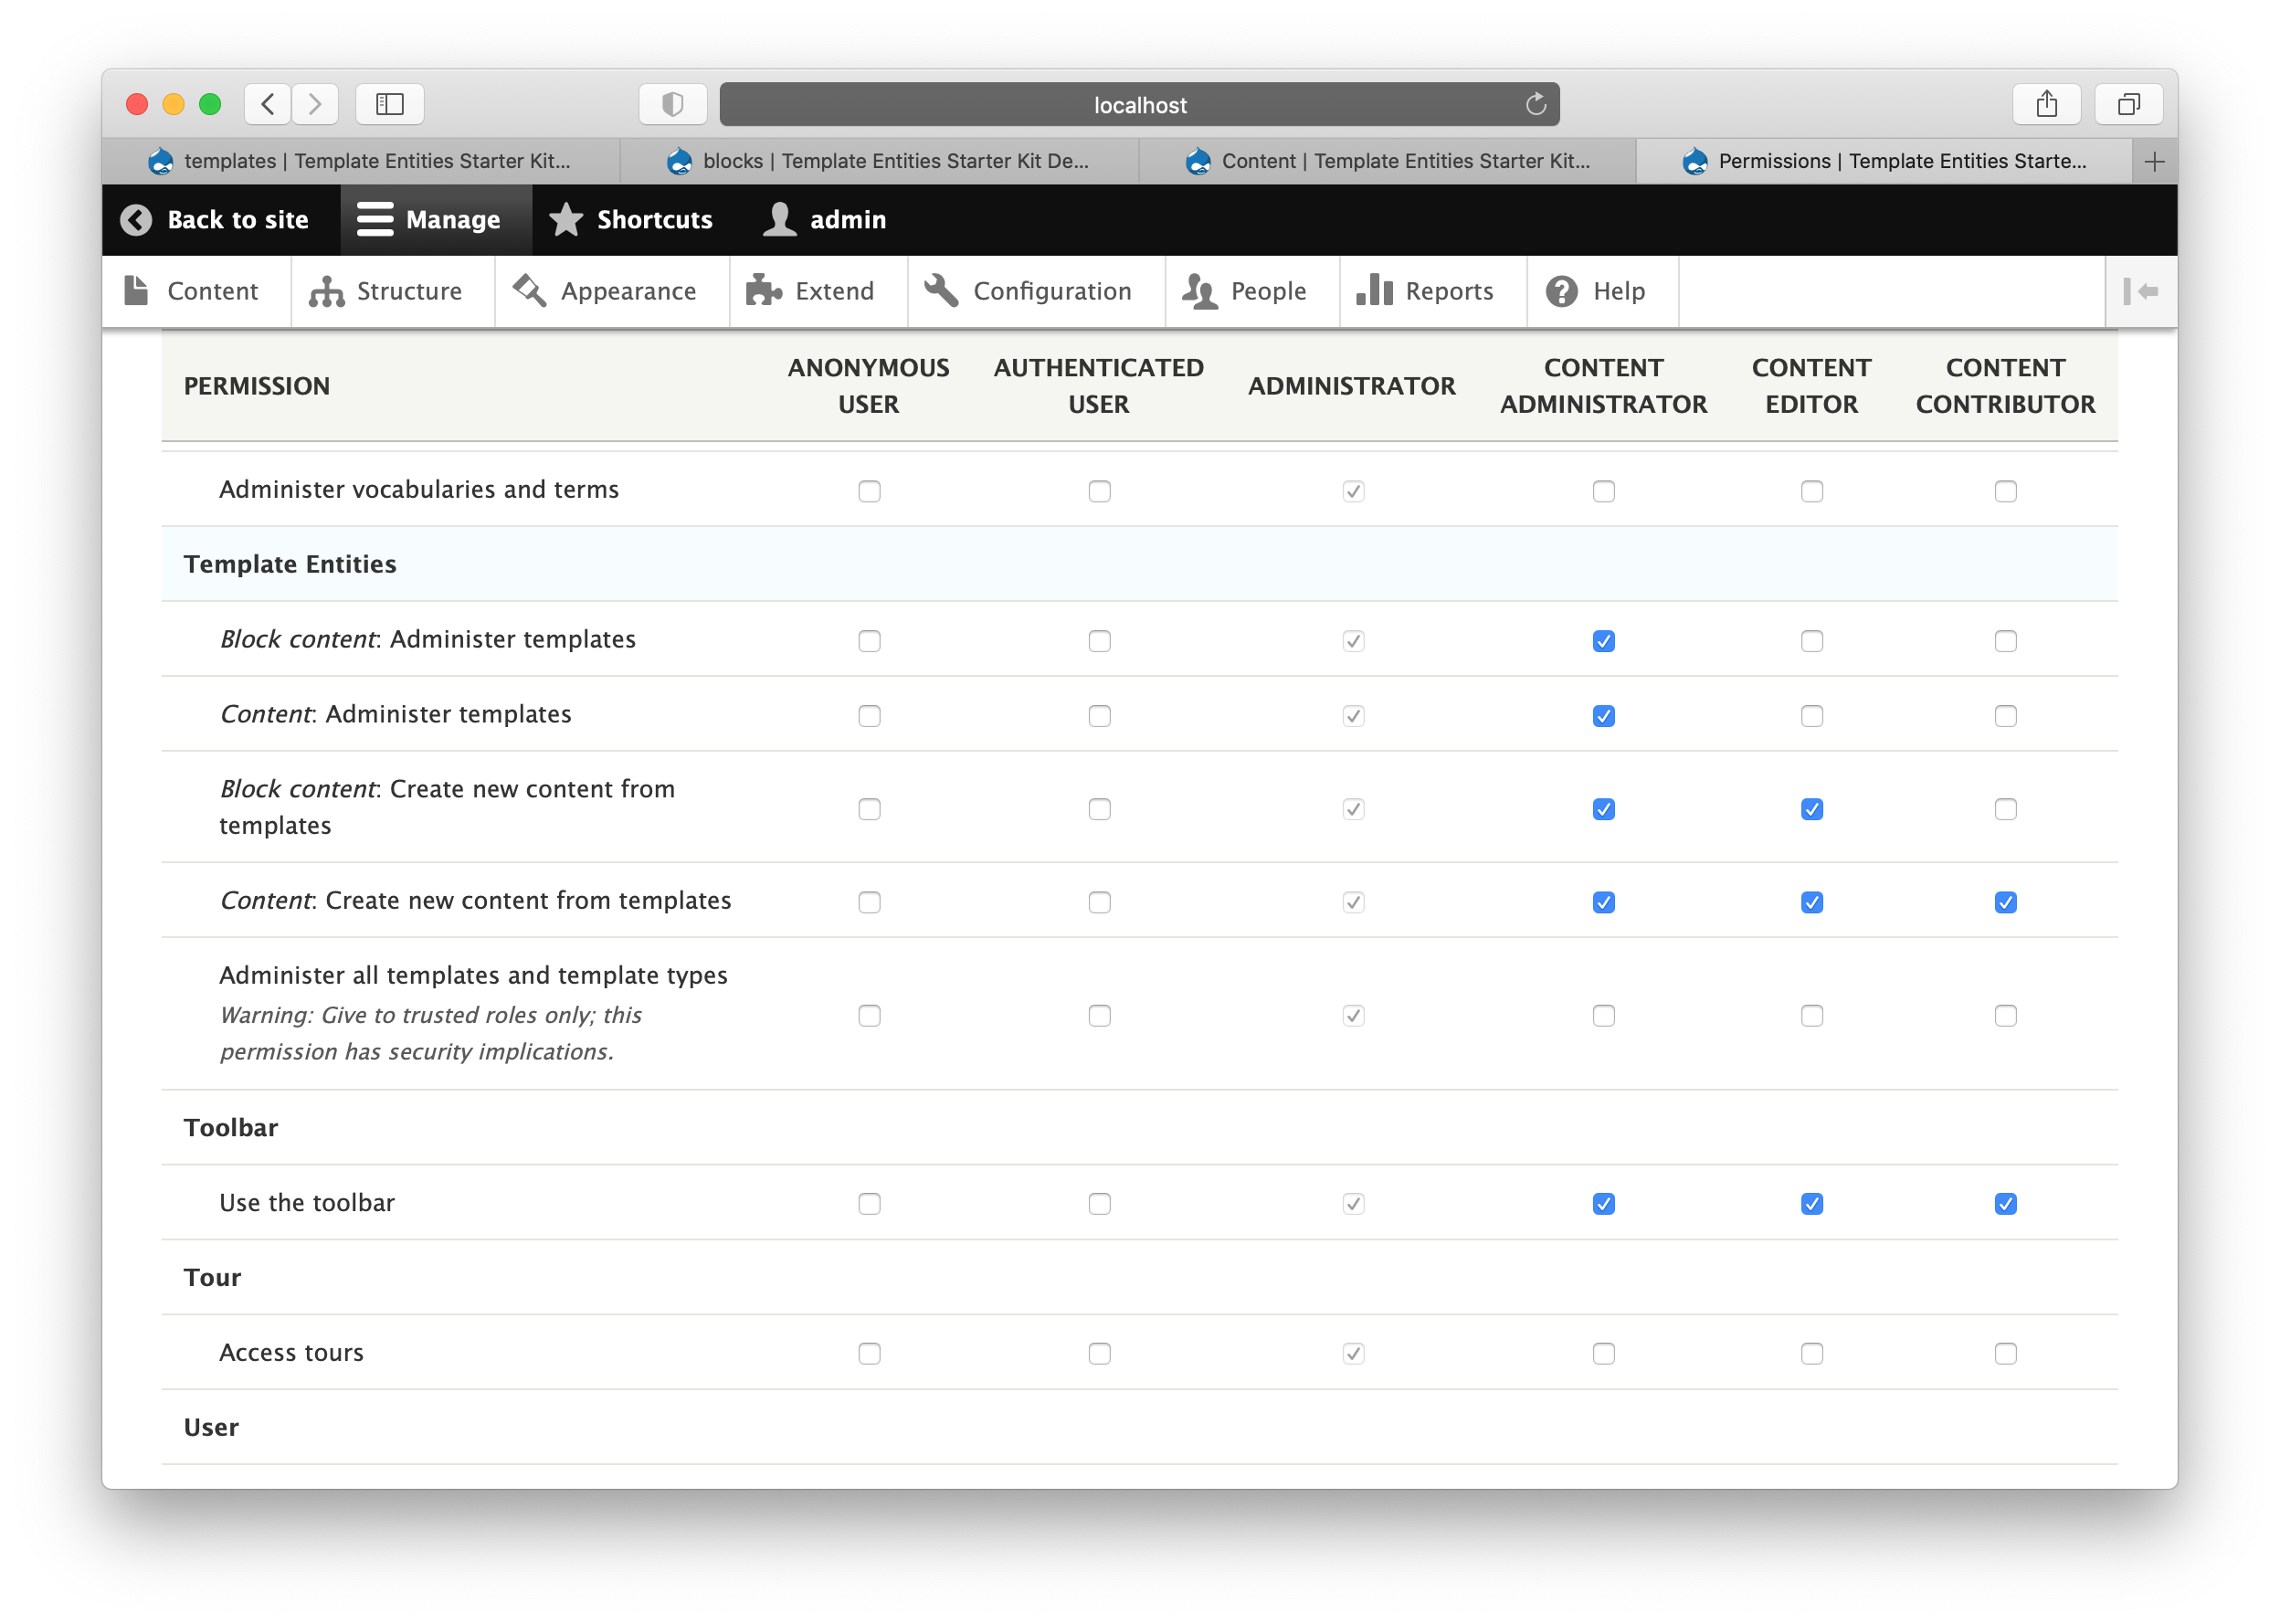This screenshot has width=2280, height=1624.
Task: Collapse the toolbar orientation with the arrow icon
Action: click(x=2143, y=291)
